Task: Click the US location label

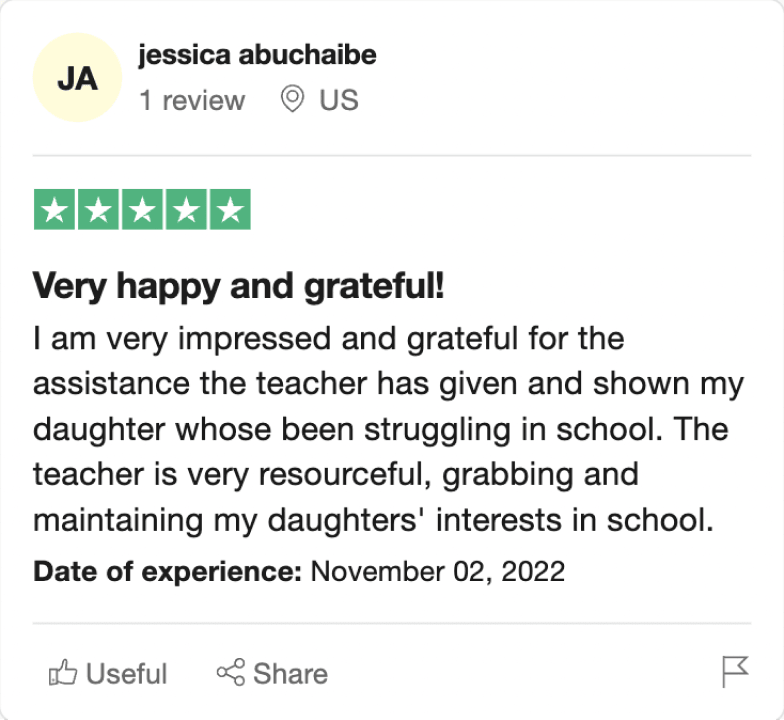Action: tap(339, 100)
